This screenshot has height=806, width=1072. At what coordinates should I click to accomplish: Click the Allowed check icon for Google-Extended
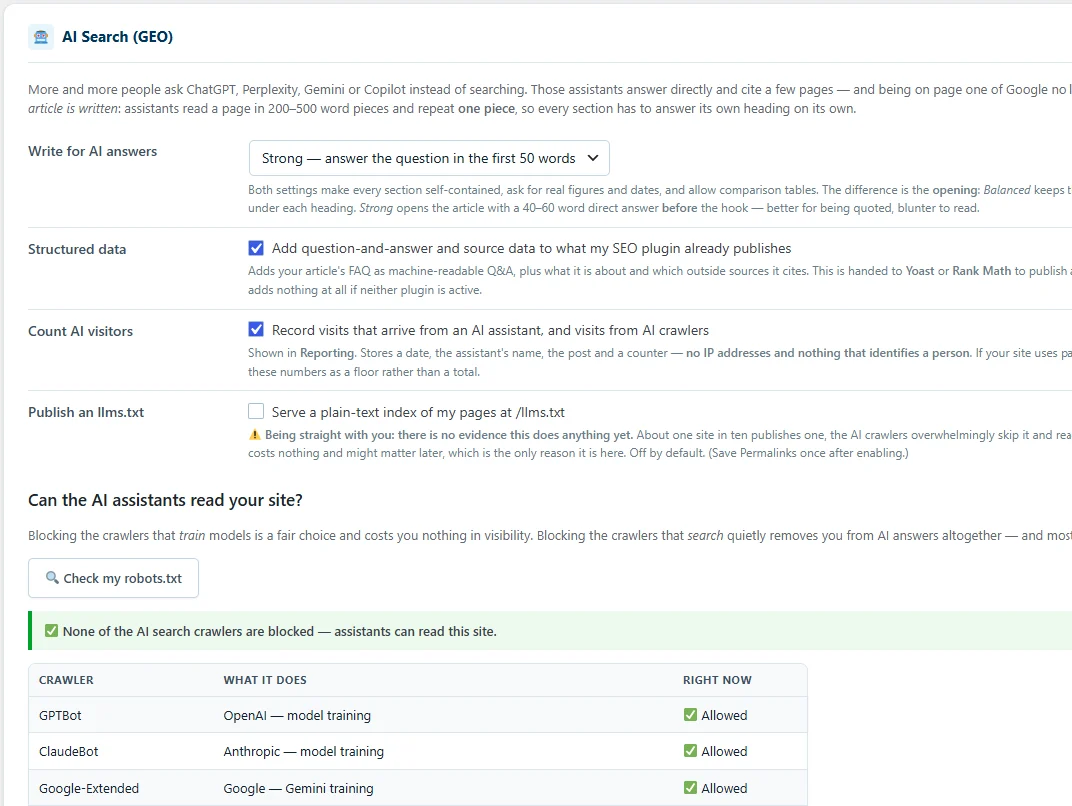tap(690, 788)
